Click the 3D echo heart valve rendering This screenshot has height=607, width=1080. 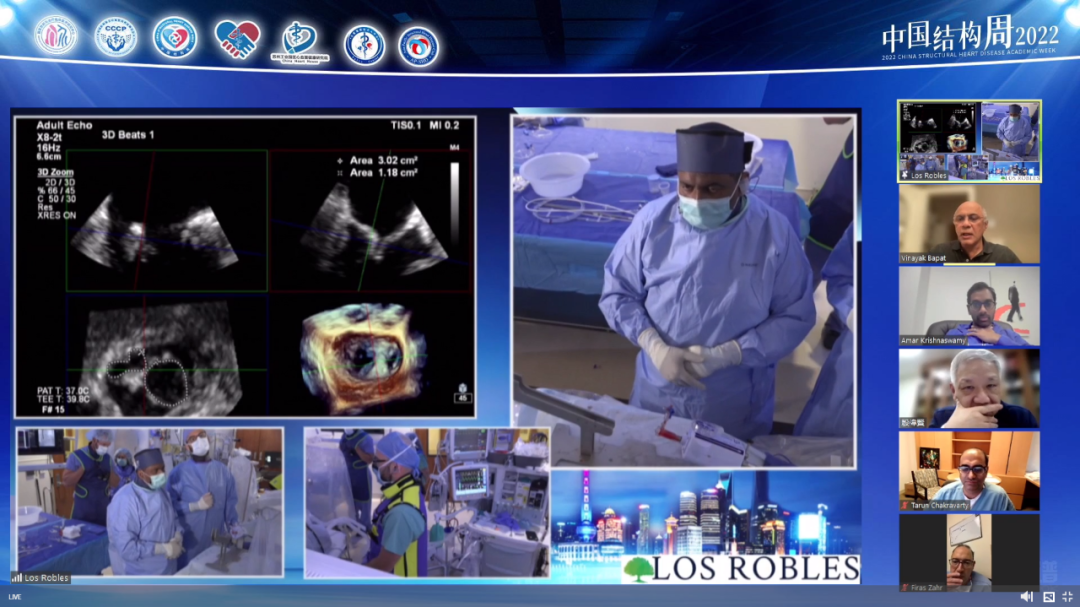click(363, 357)
